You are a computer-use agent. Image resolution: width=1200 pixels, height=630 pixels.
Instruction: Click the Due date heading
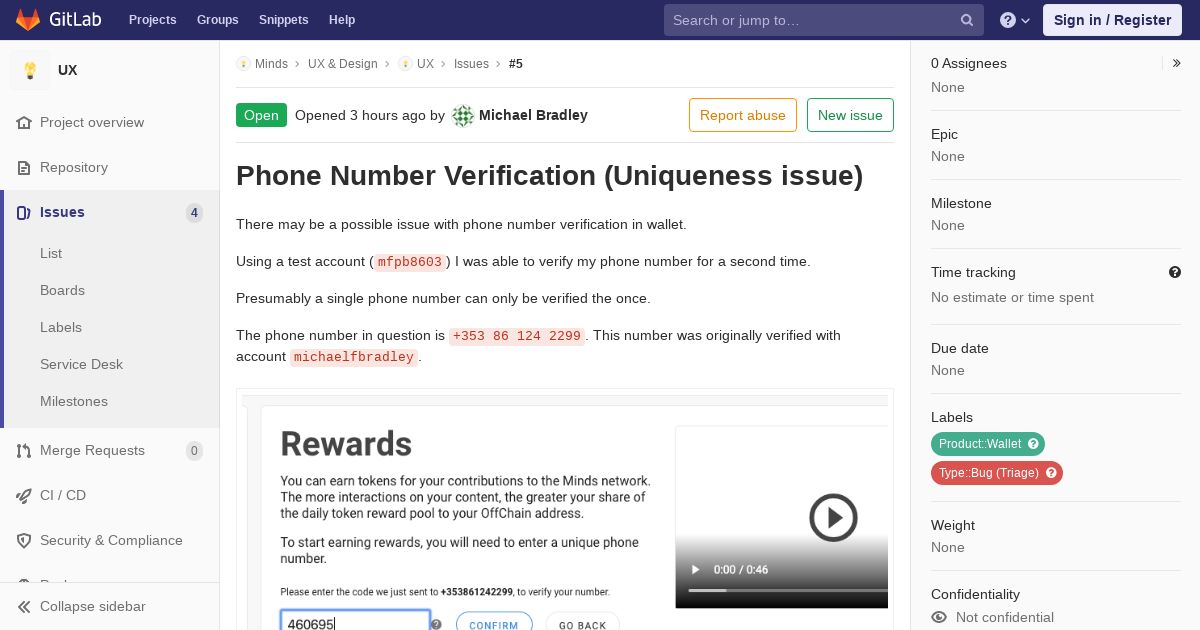[960, 348]
